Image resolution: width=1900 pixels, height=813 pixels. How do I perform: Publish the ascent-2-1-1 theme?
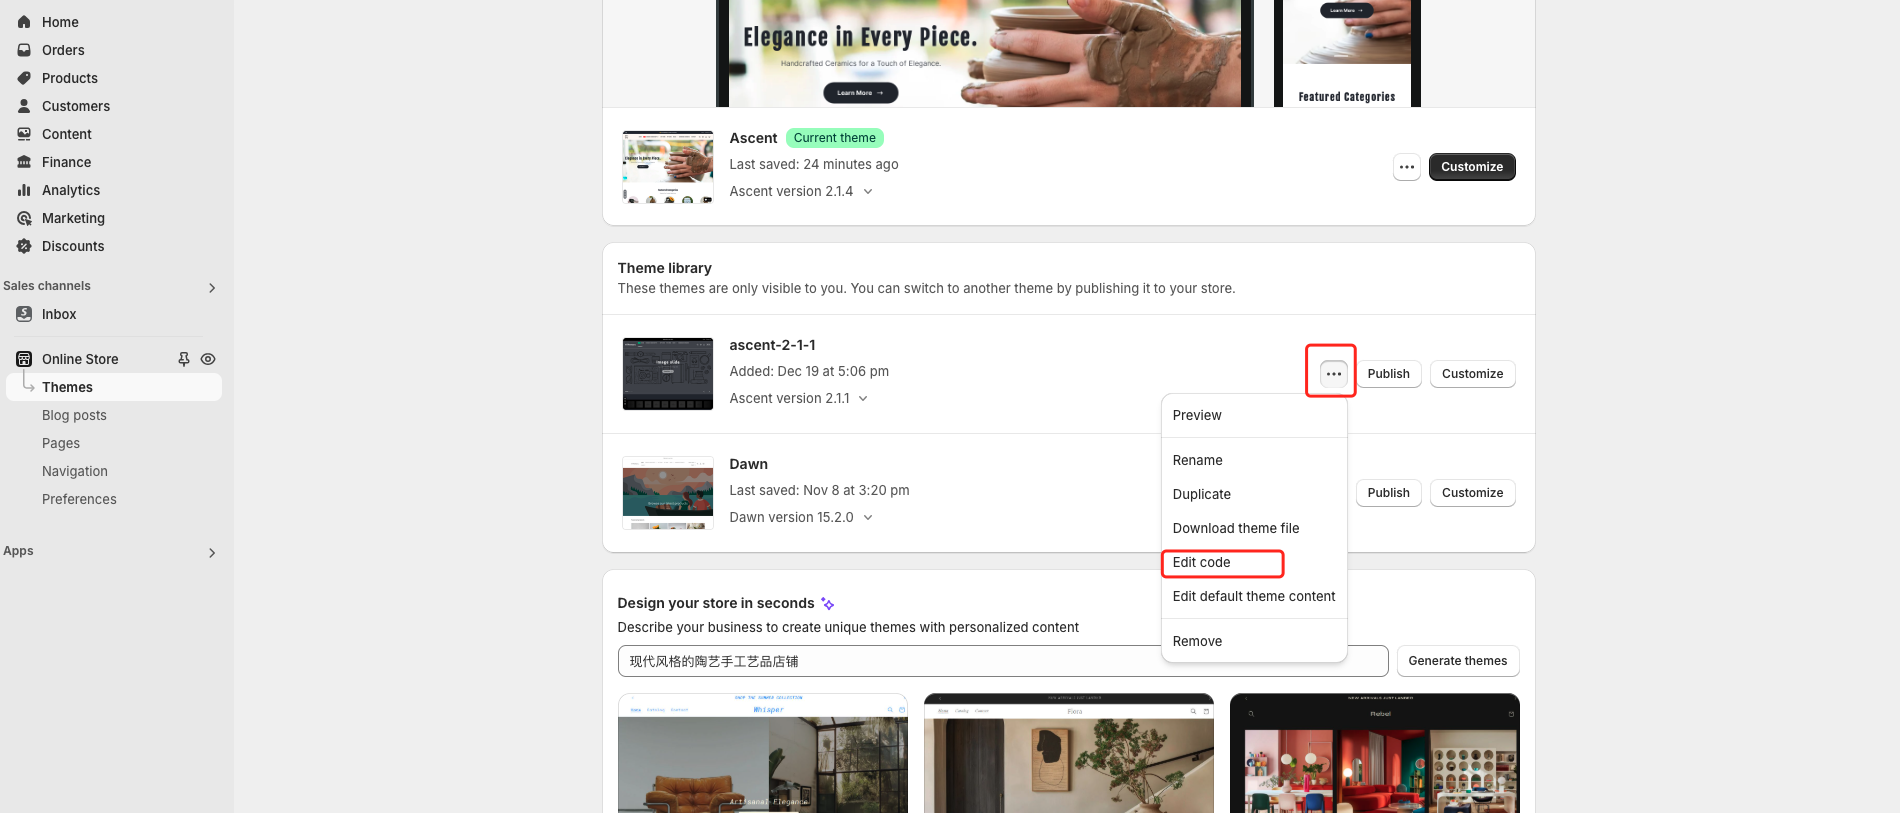coord(1388,374)
